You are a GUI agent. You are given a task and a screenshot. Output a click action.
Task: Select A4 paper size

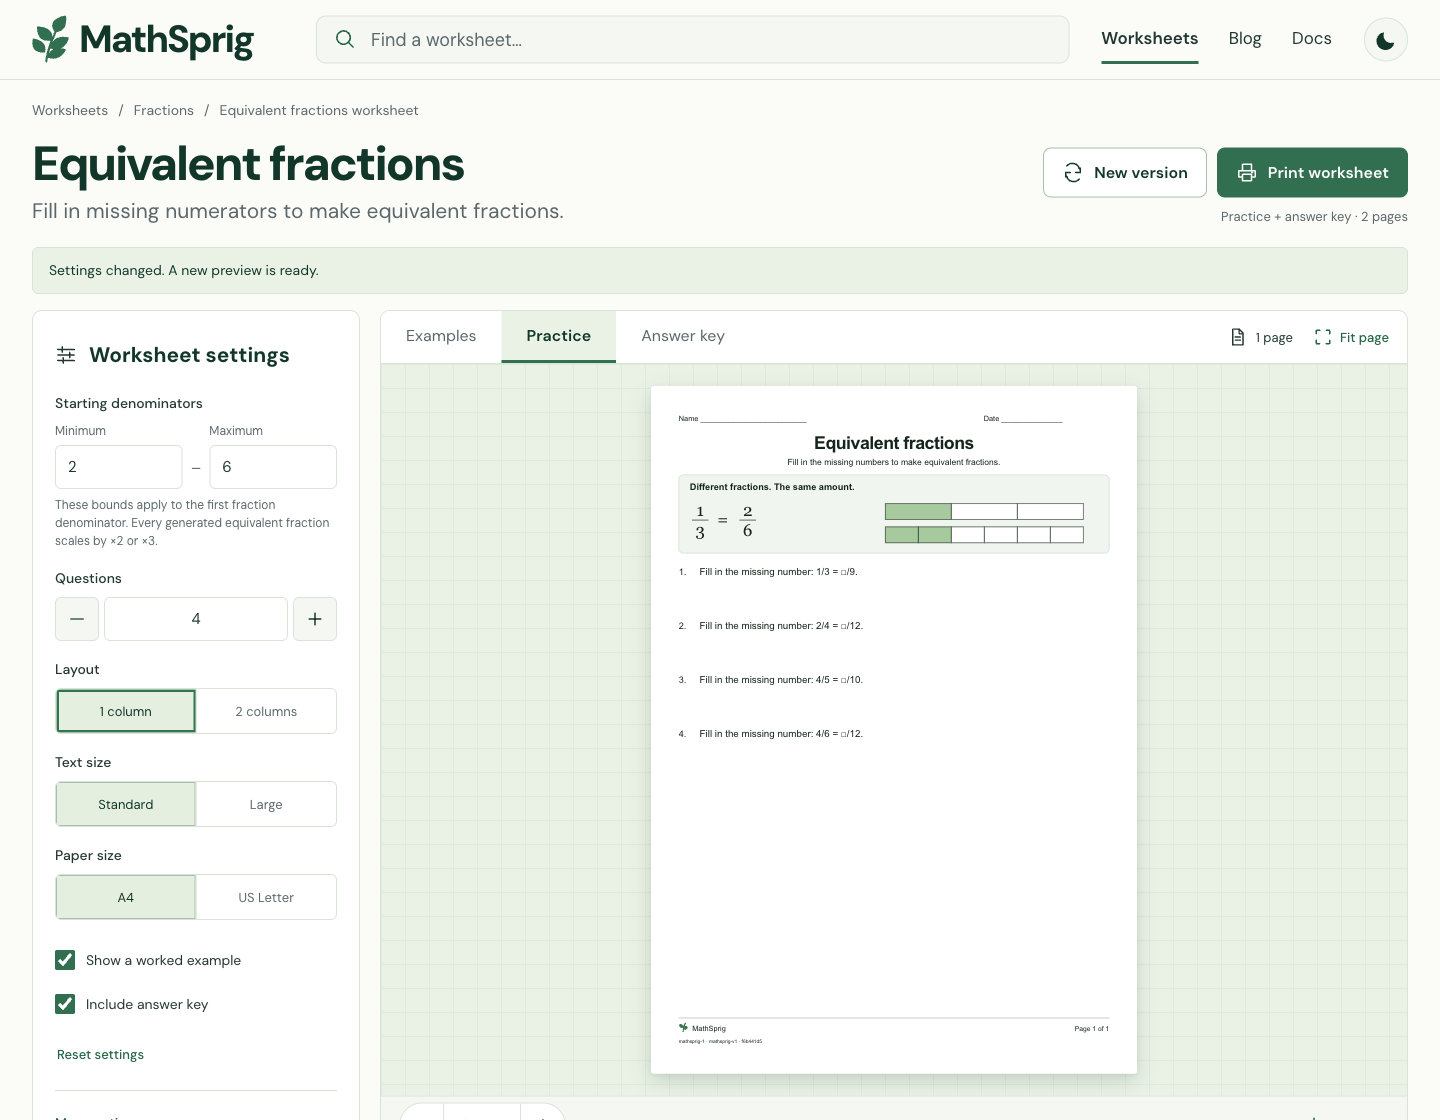coord(126,897)
